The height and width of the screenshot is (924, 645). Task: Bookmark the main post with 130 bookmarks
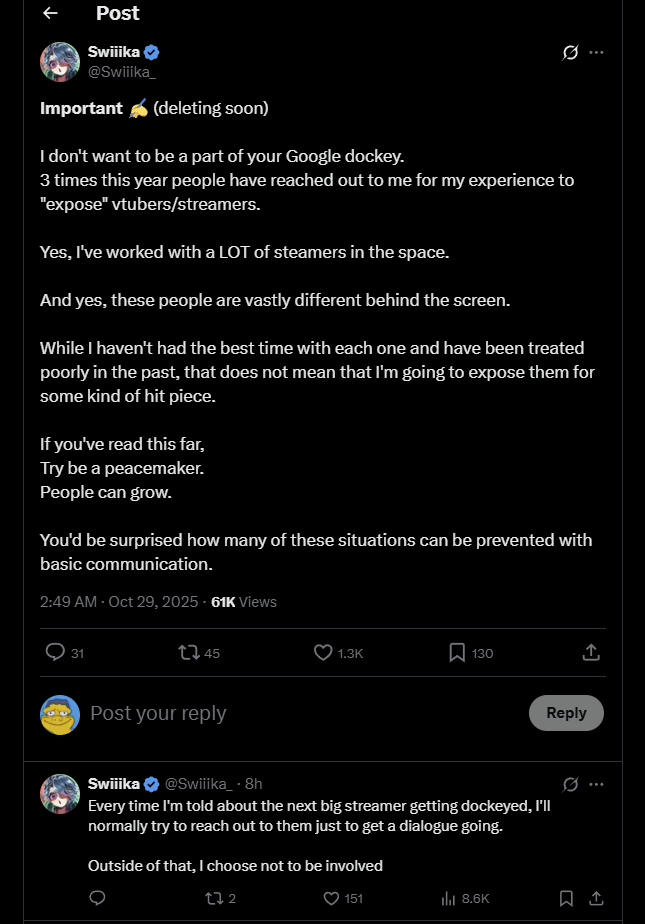point(457,653)
